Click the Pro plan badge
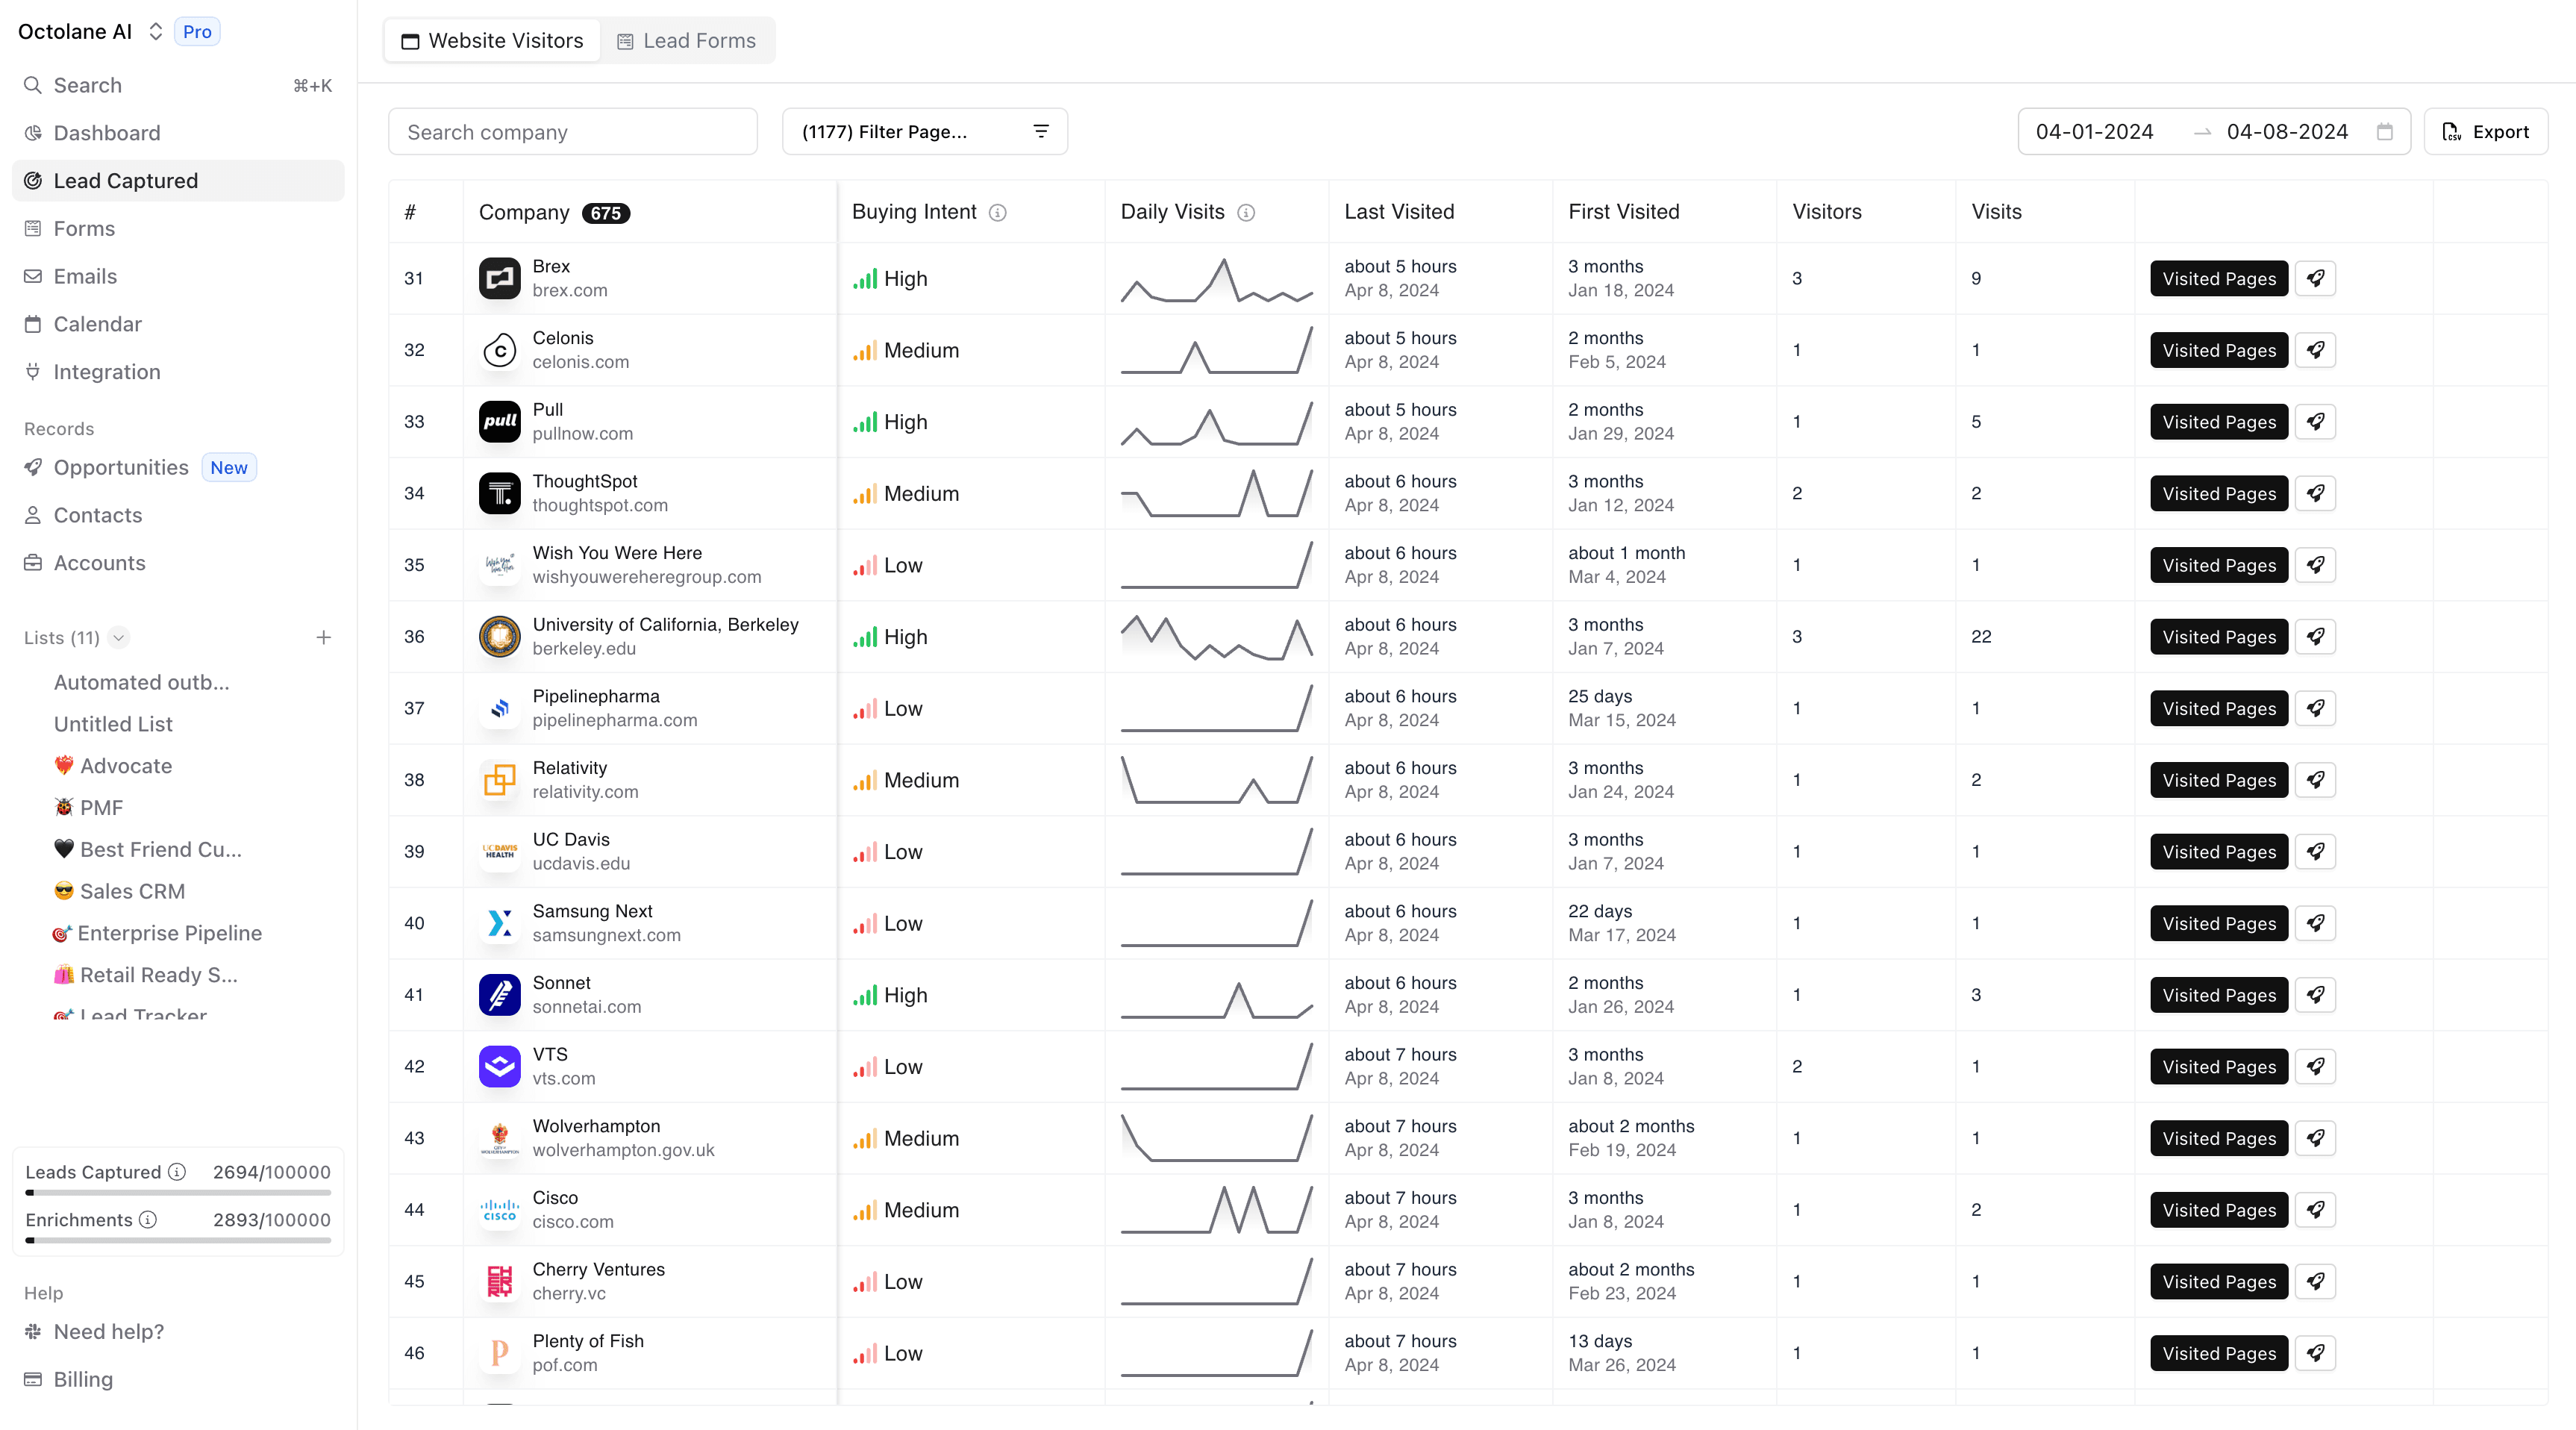This screenshot has height=1430, width=2576. coord(197,32)
